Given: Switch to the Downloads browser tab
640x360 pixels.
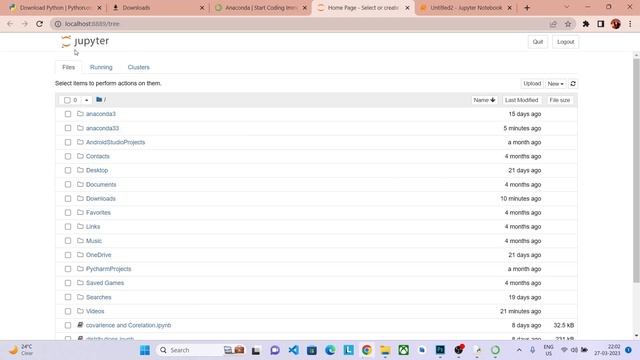Looking at the screenshot, I should (x=158, y=8).
